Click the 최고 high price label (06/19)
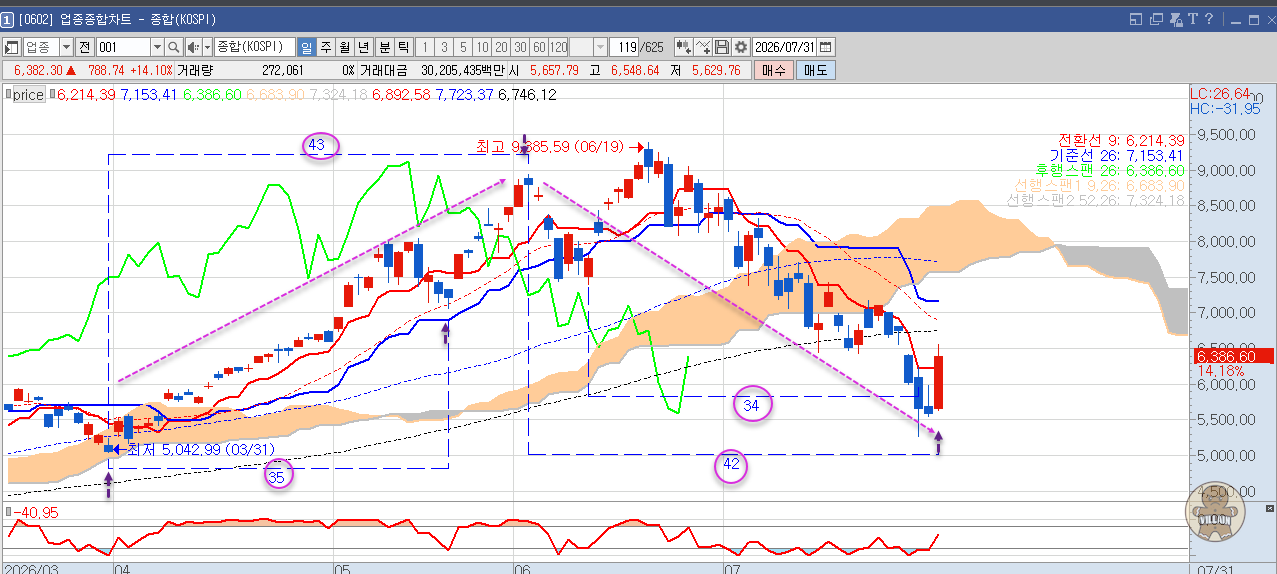1277x574 pixels. point(550,147)
